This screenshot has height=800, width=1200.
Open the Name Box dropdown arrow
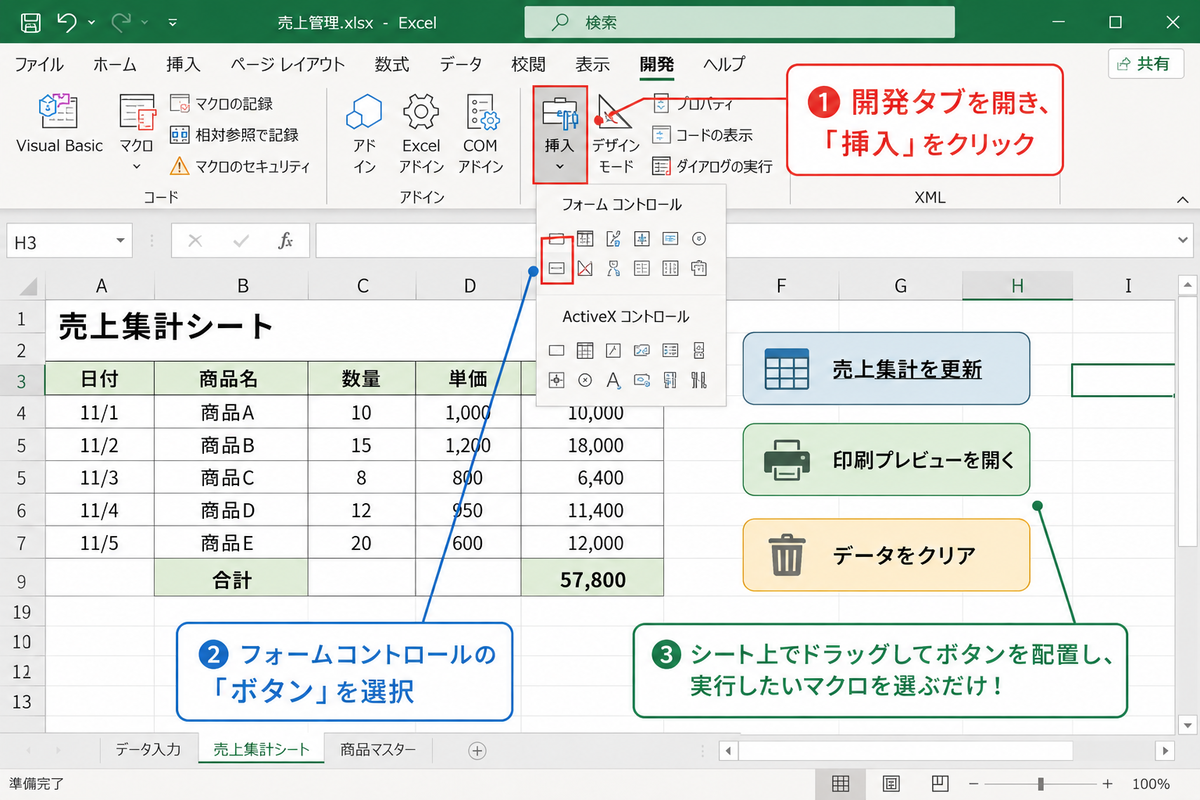[121, 242]
